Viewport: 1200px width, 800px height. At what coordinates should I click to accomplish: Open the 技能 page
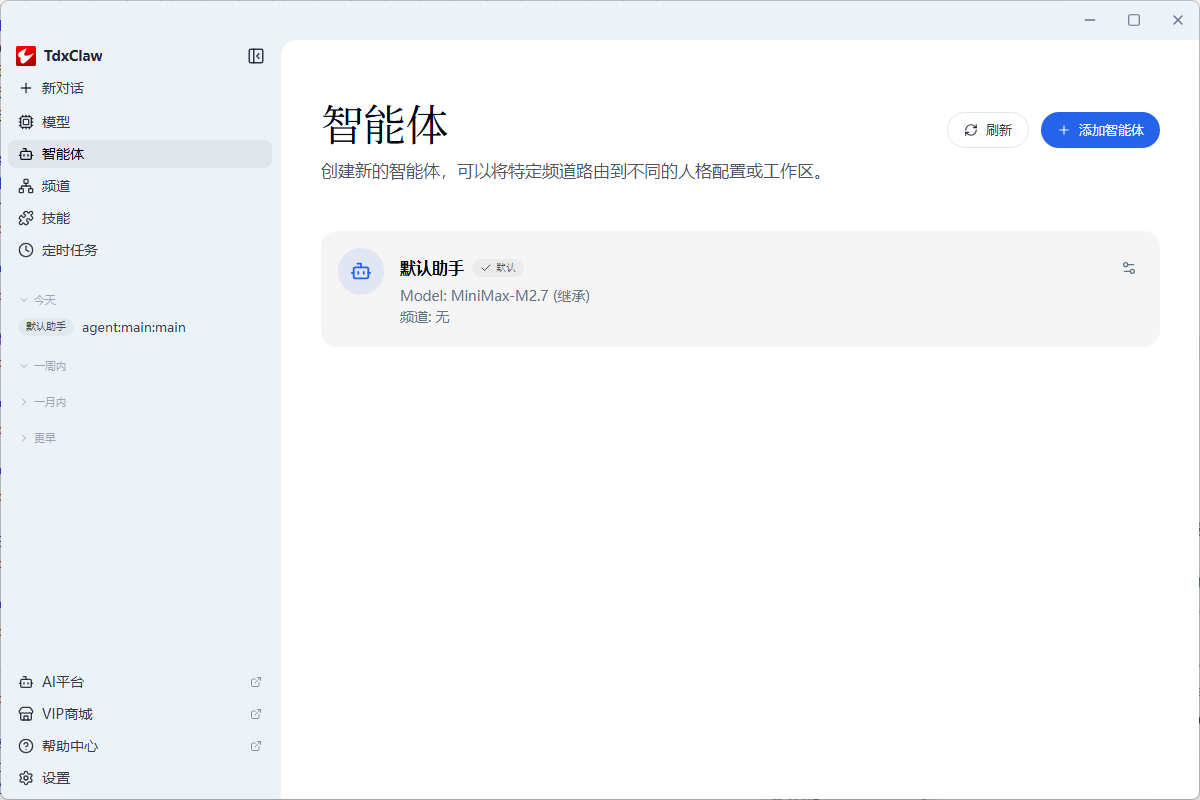140,218
